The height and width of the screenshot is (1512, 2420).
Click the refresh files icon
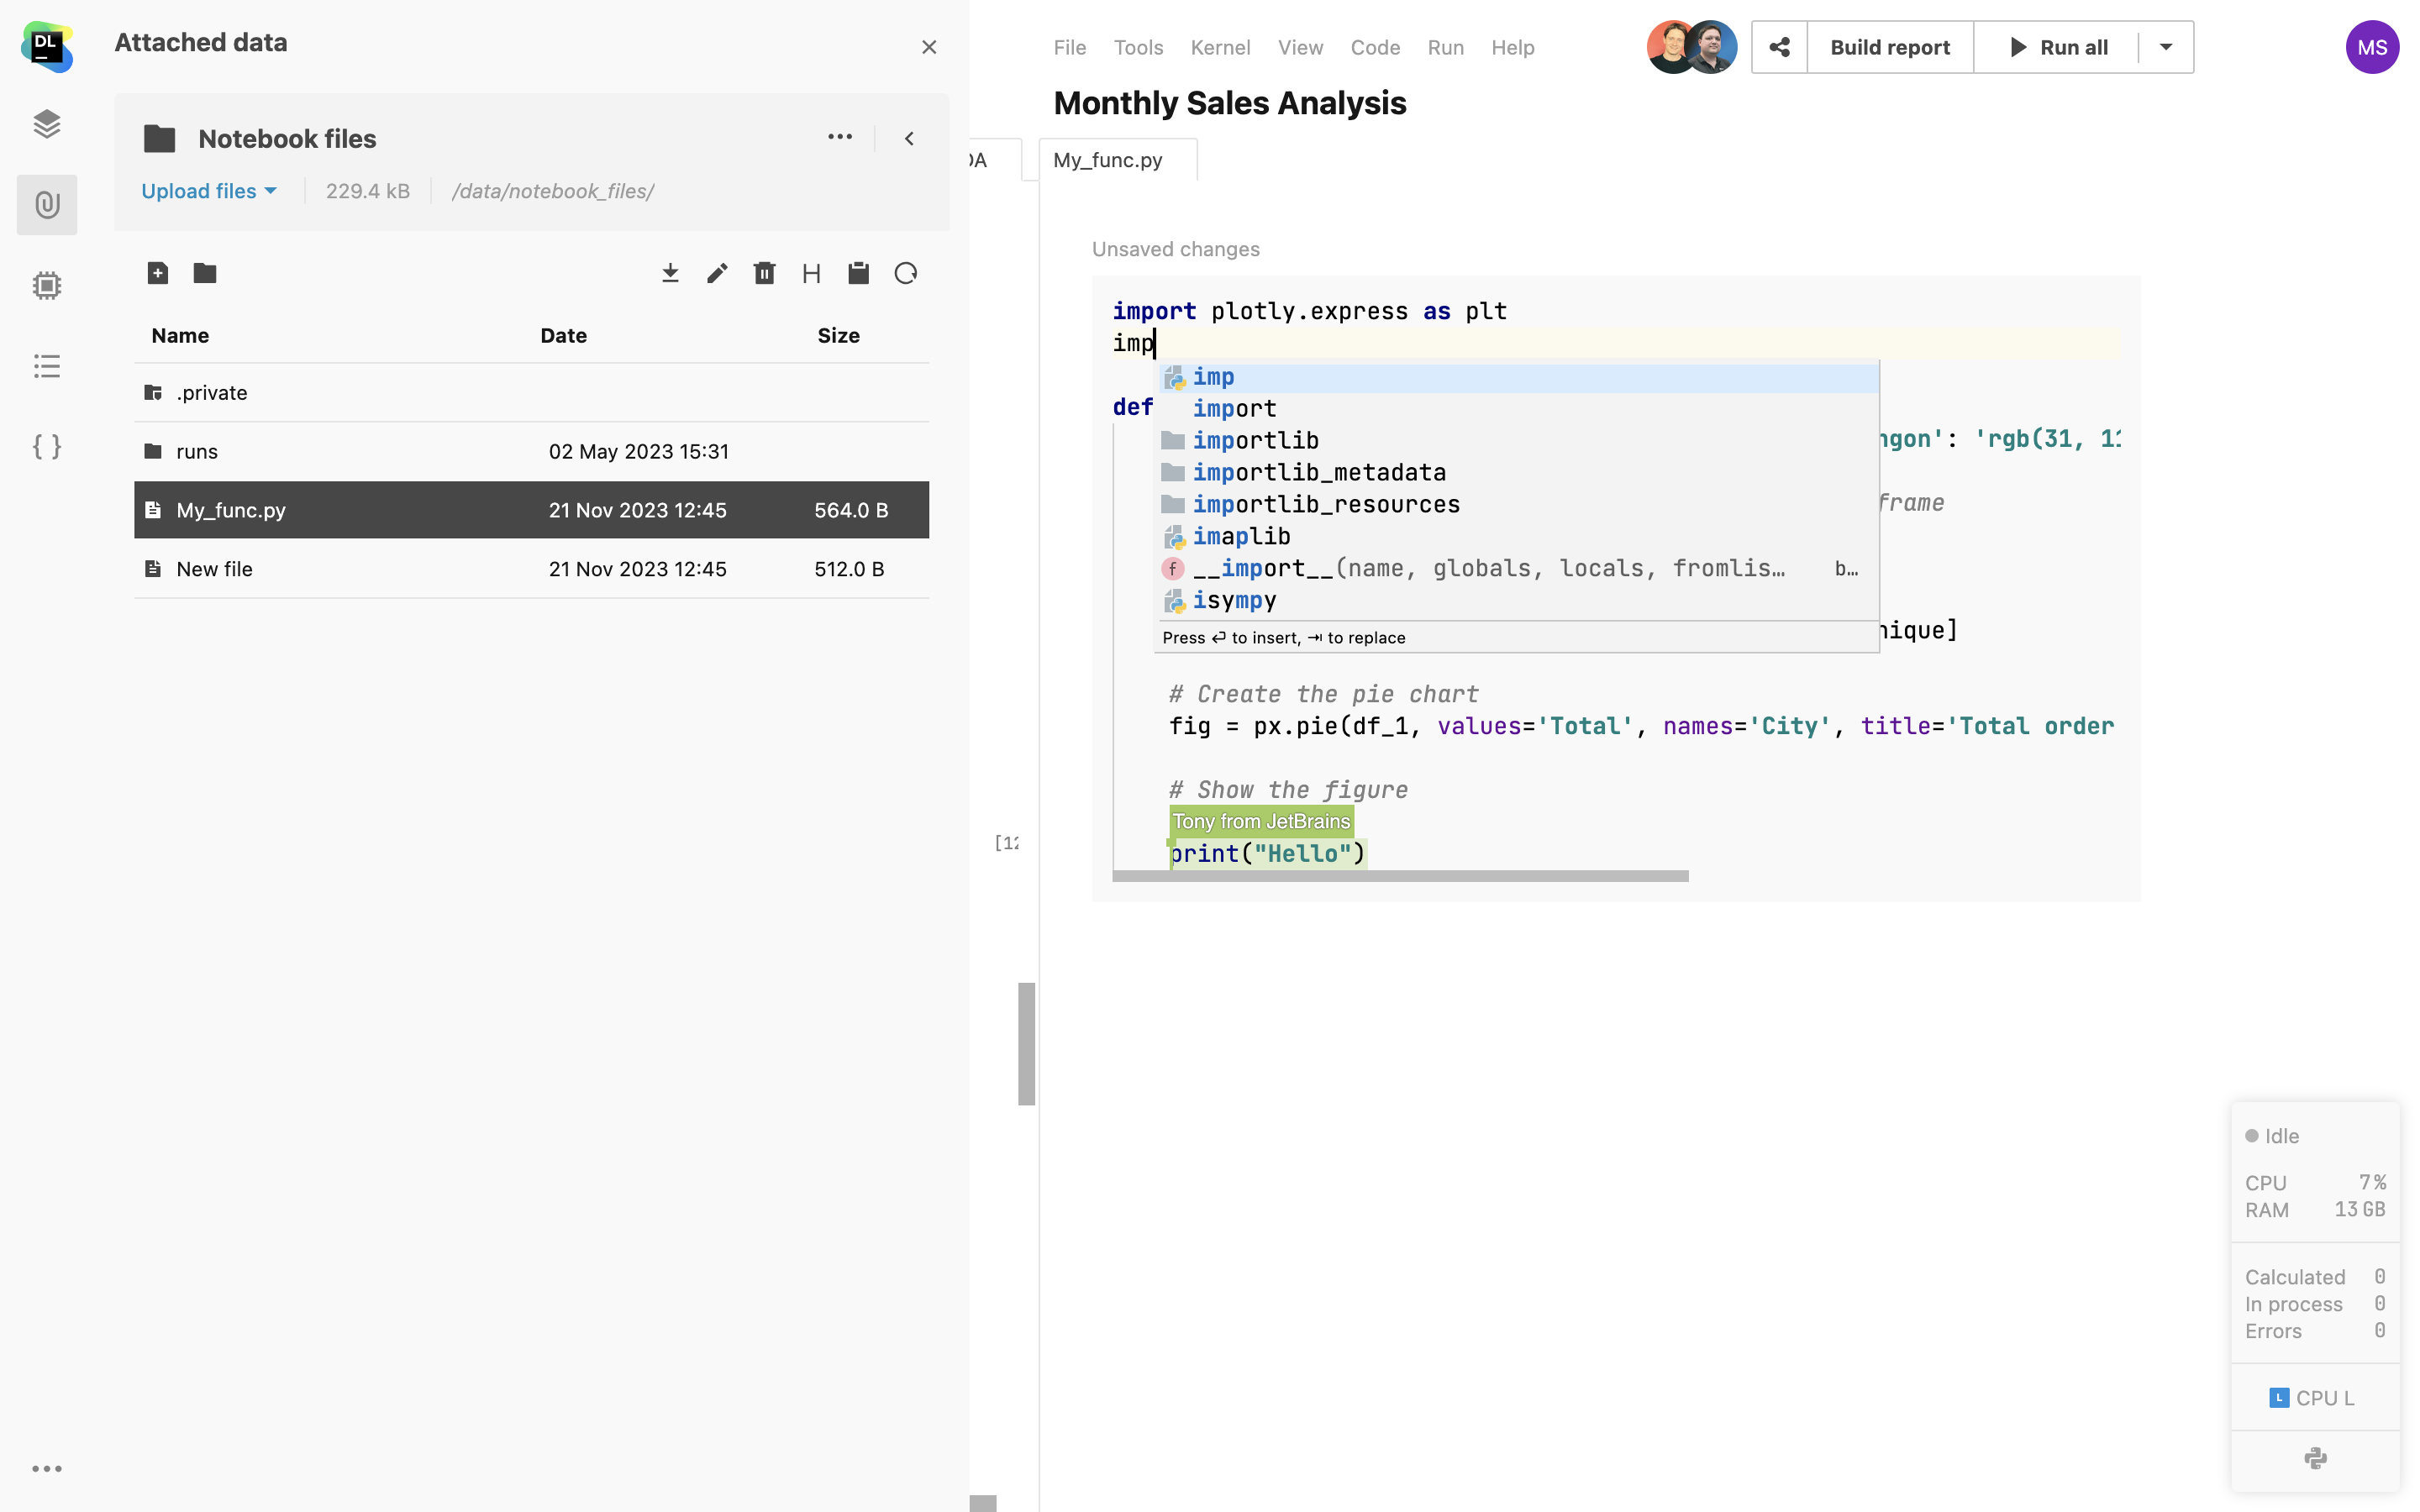(x=906, y=273)
